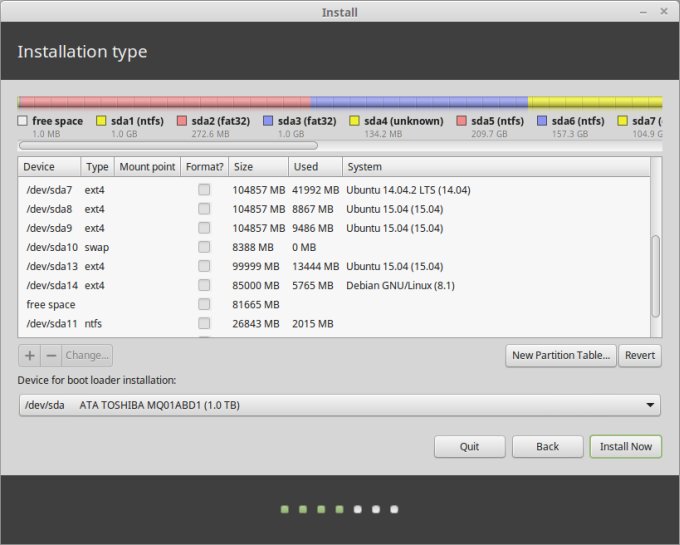
Task: Click Install Now
Action: pos(626,447)
